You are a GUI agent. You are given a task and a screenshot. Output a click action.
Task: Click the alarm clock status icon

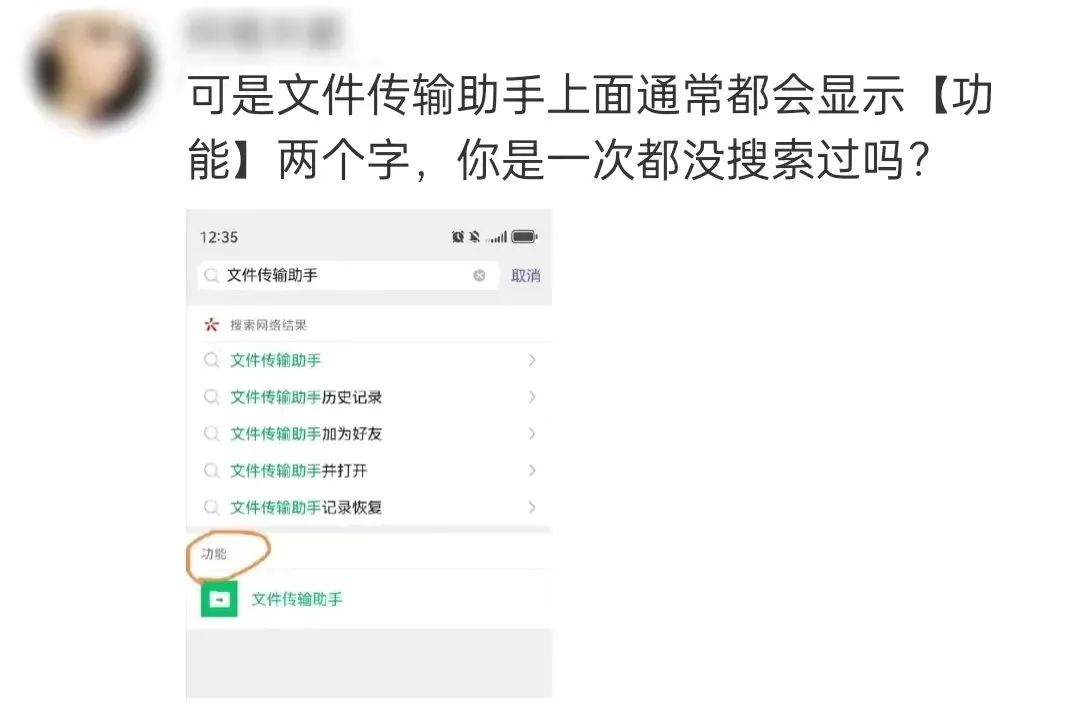(x=458, y=237)
